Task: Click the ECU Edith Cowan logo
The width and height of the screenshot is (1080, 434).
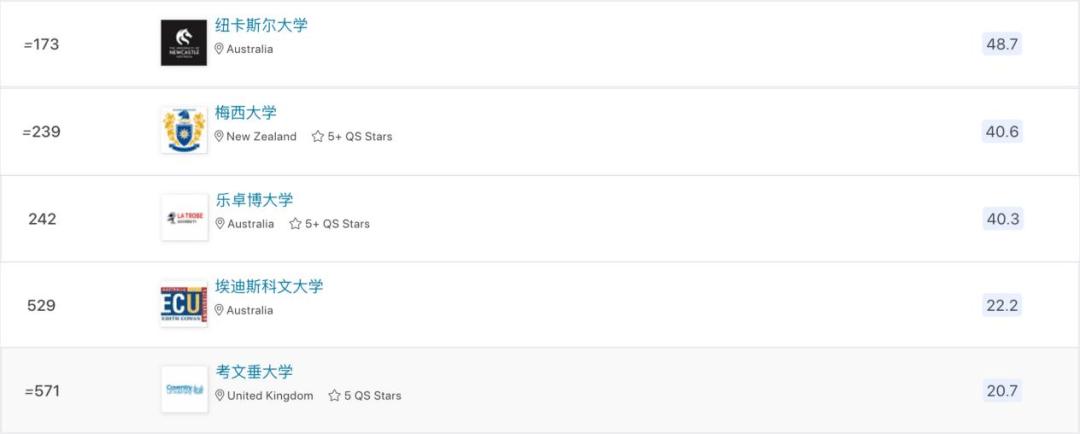Action: point(184,304)
